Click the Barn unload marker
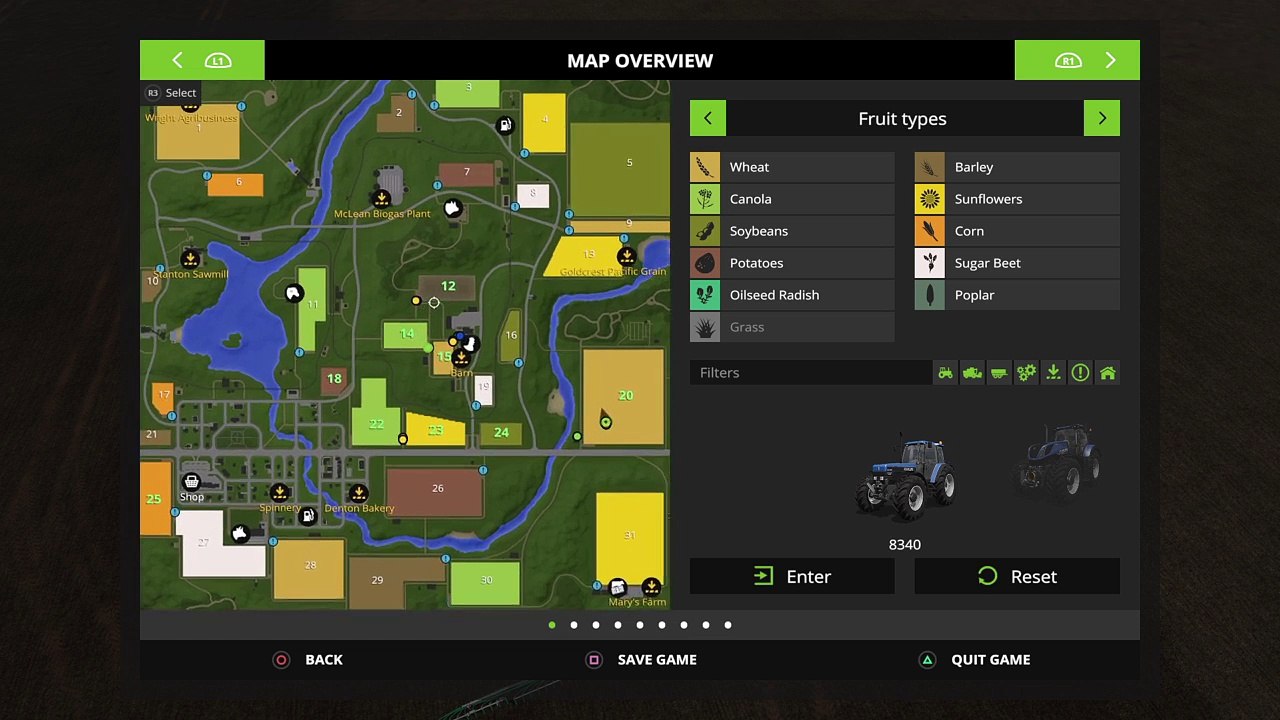 tap(461, 358)
